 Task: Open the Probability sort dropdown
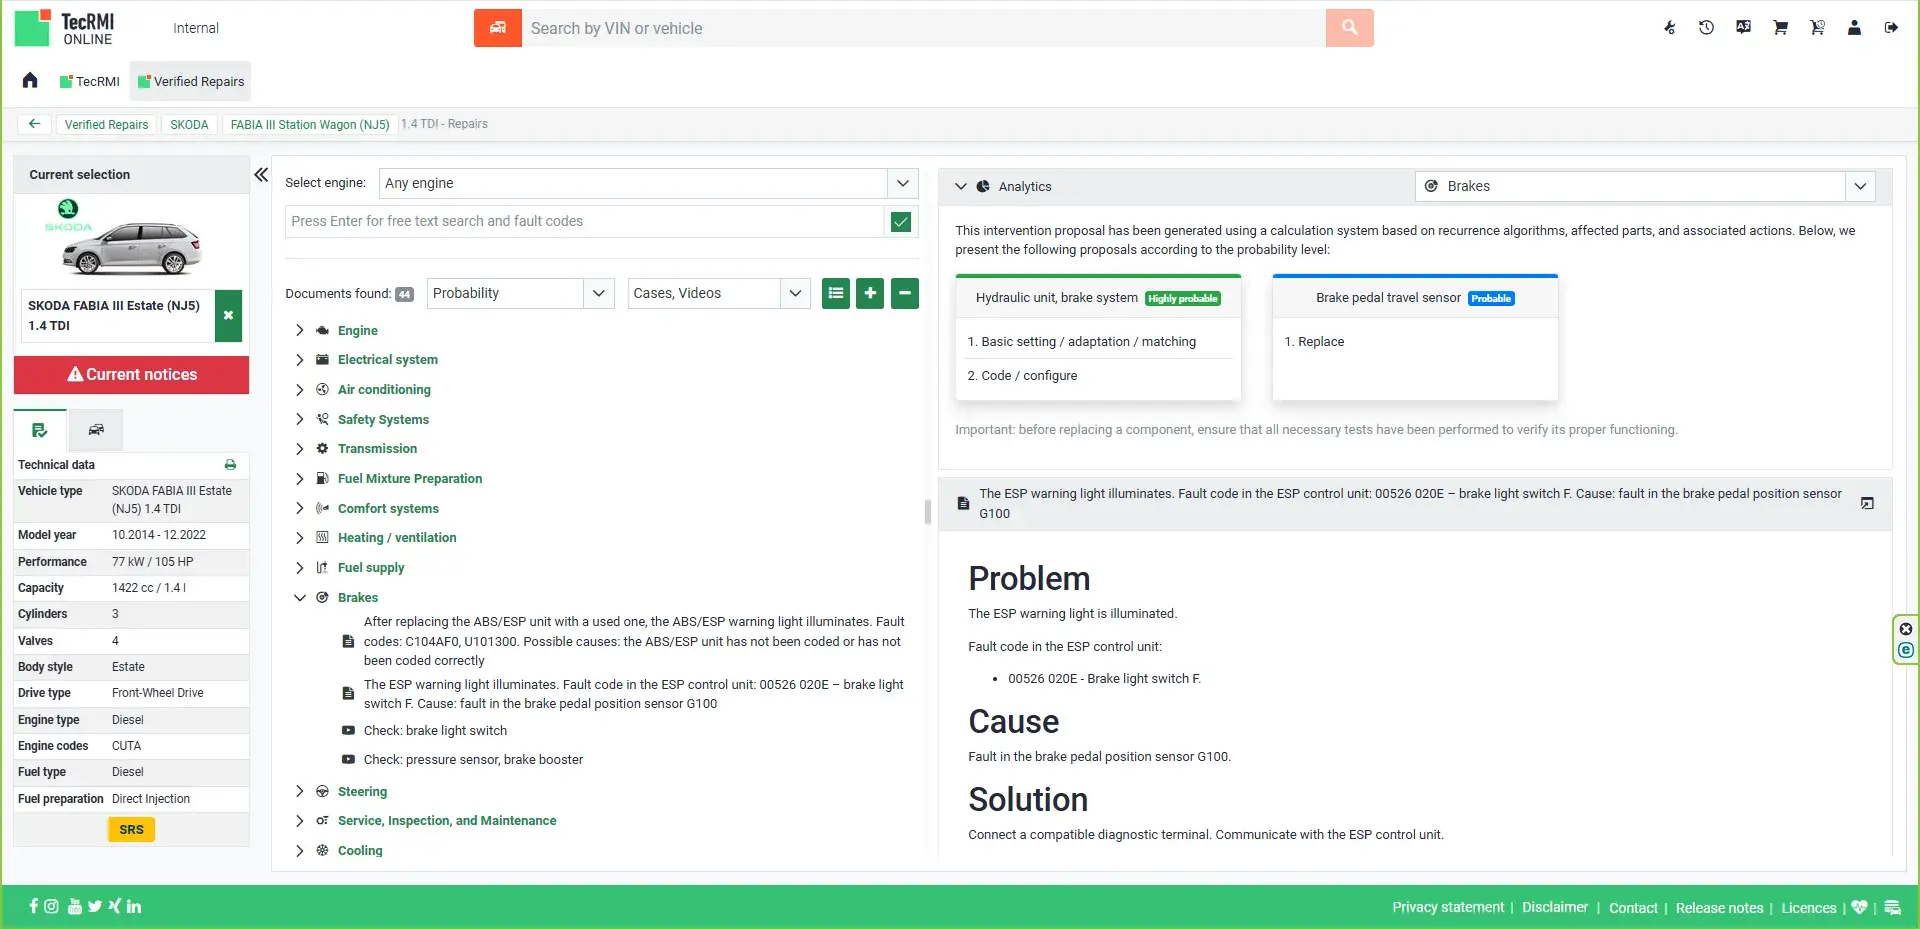coord(520,293)
